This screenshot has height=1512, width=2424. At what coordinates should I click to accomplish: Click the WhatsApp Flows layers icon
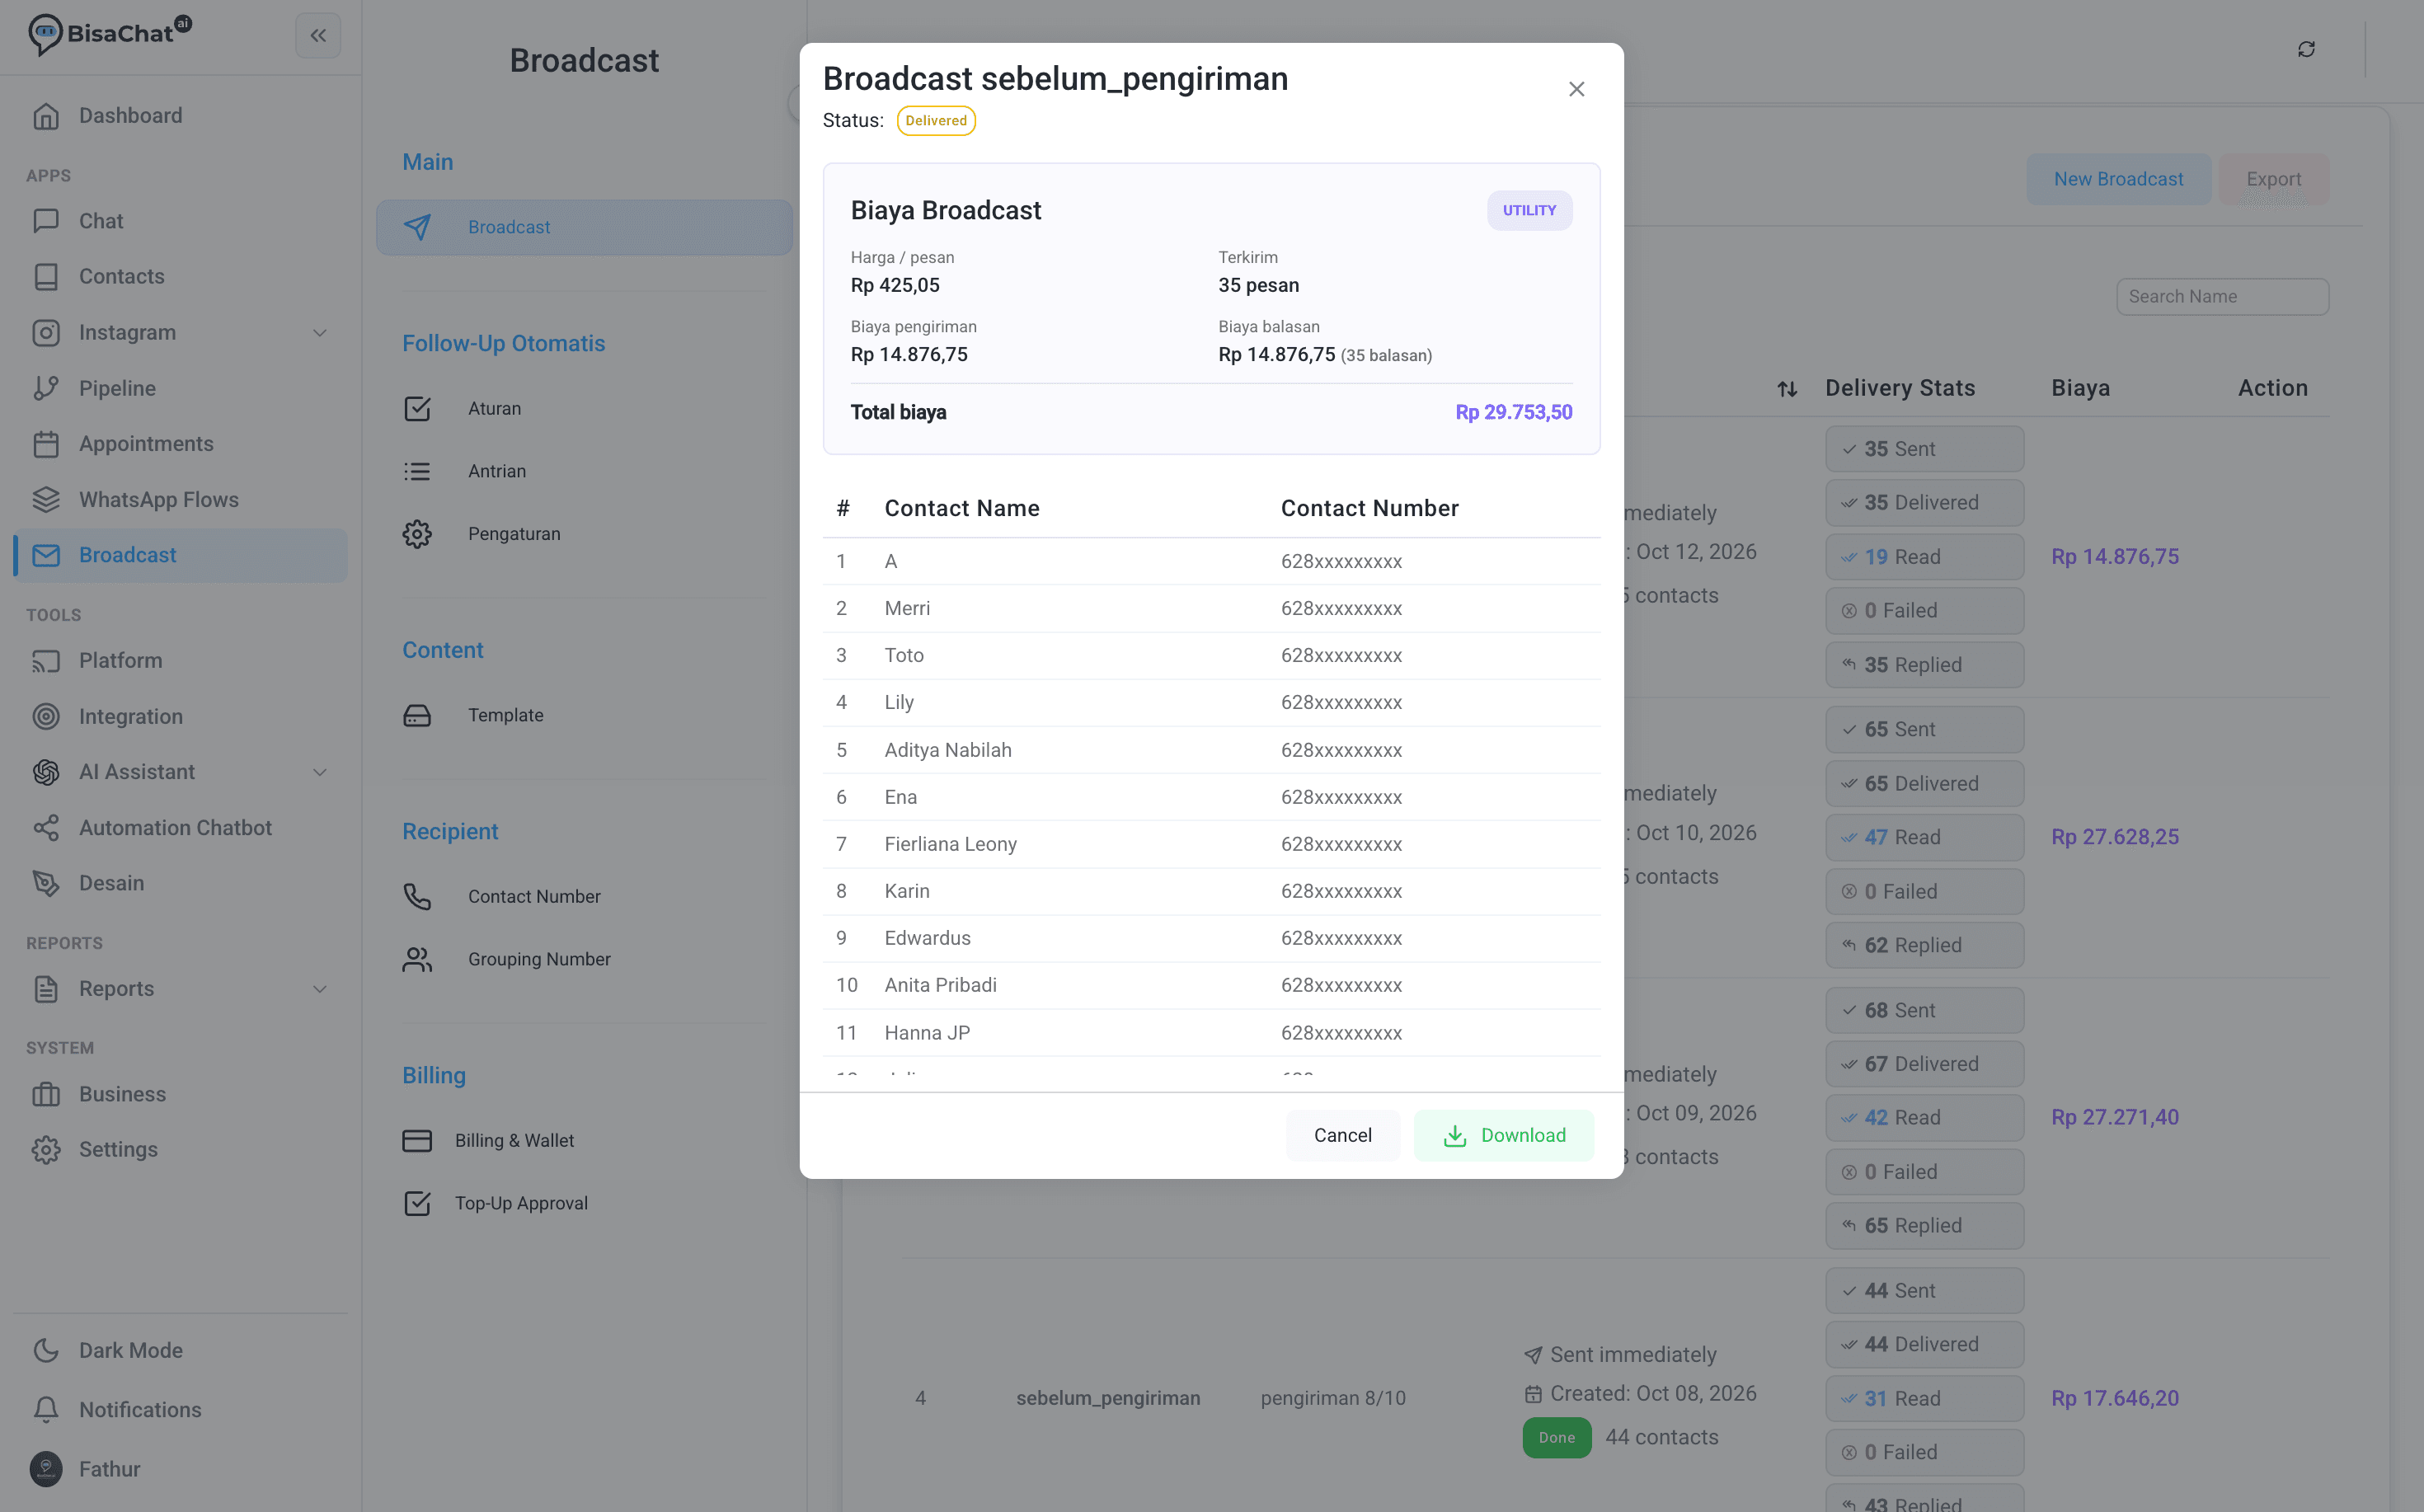(46, 499)
